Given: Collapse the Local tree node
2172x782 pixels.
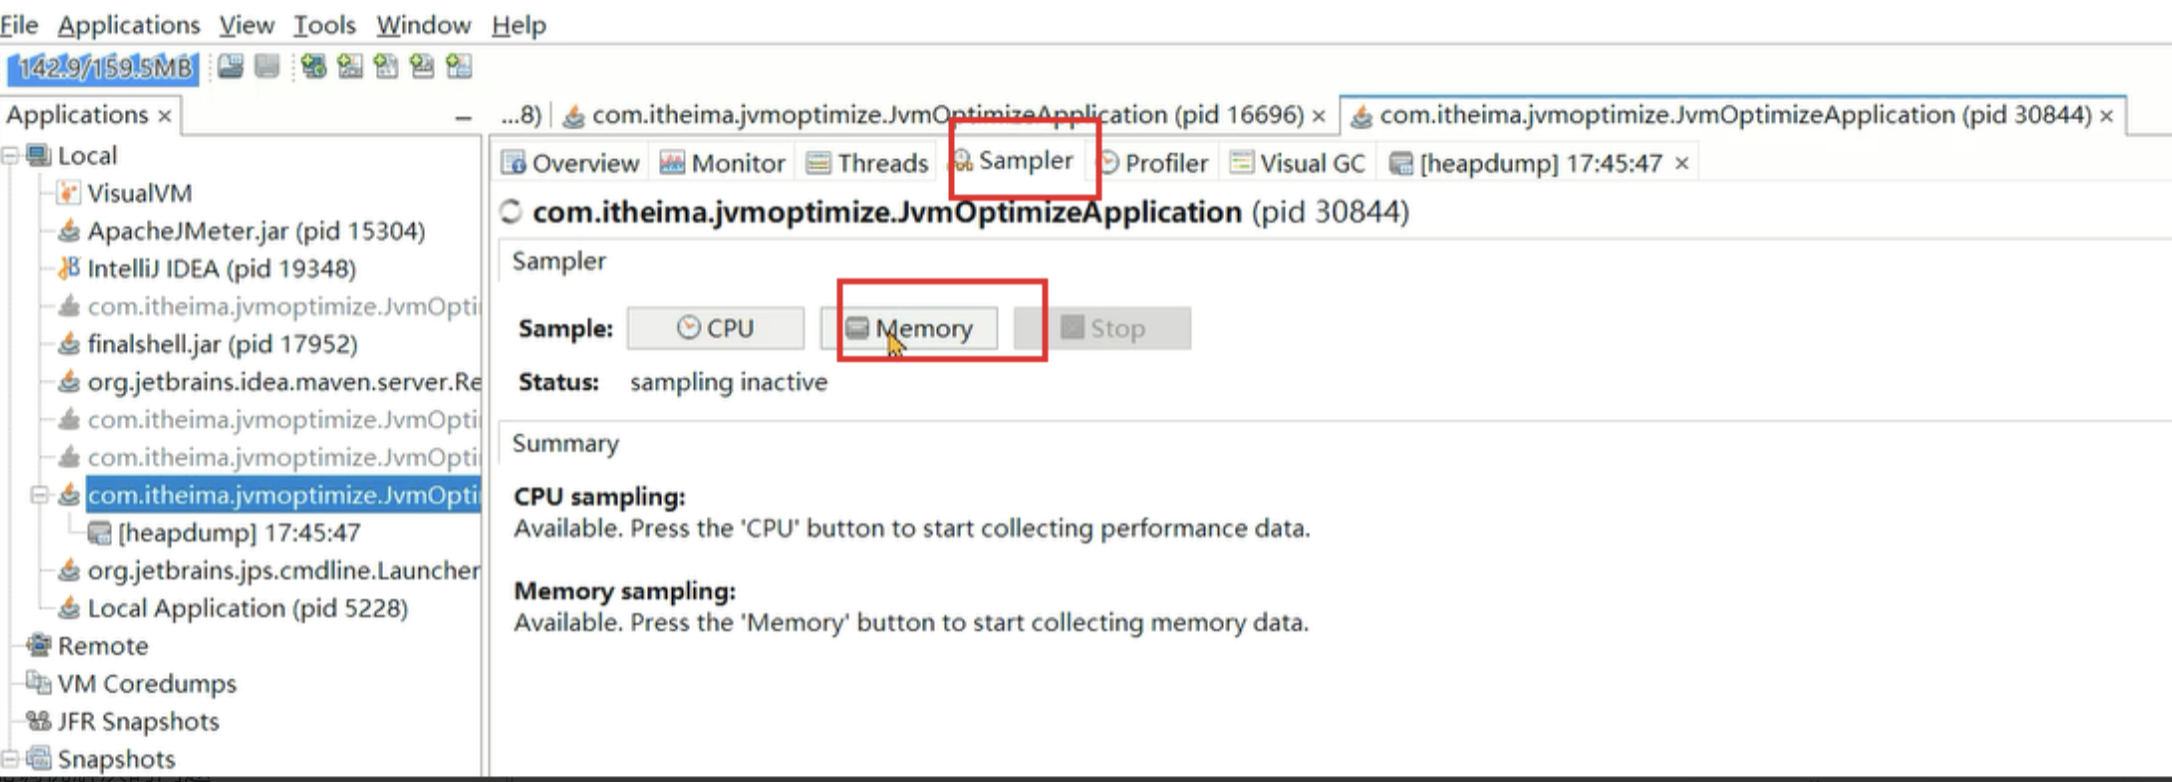Looking at the screenshot, I should (x=11, y=156).
